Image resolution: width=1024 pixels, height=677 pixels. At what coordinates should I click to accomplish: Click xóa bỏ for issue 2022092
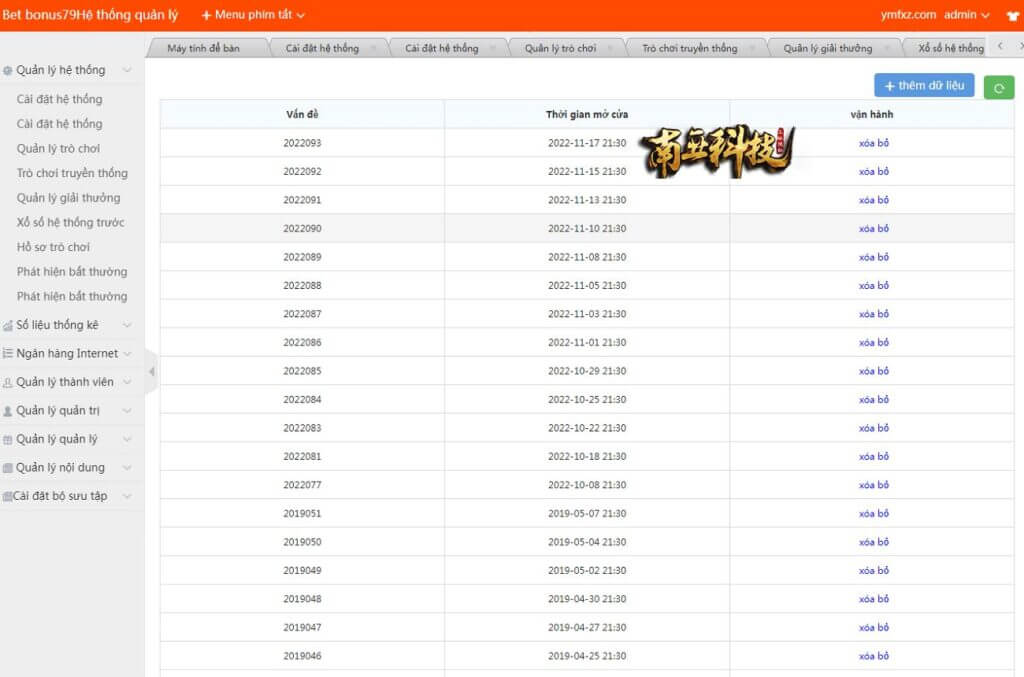[874, 172]
